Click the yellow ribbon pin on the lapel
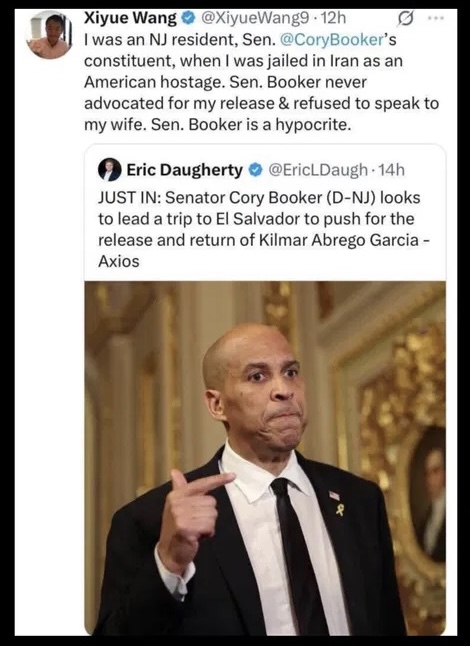 (339, 510)
